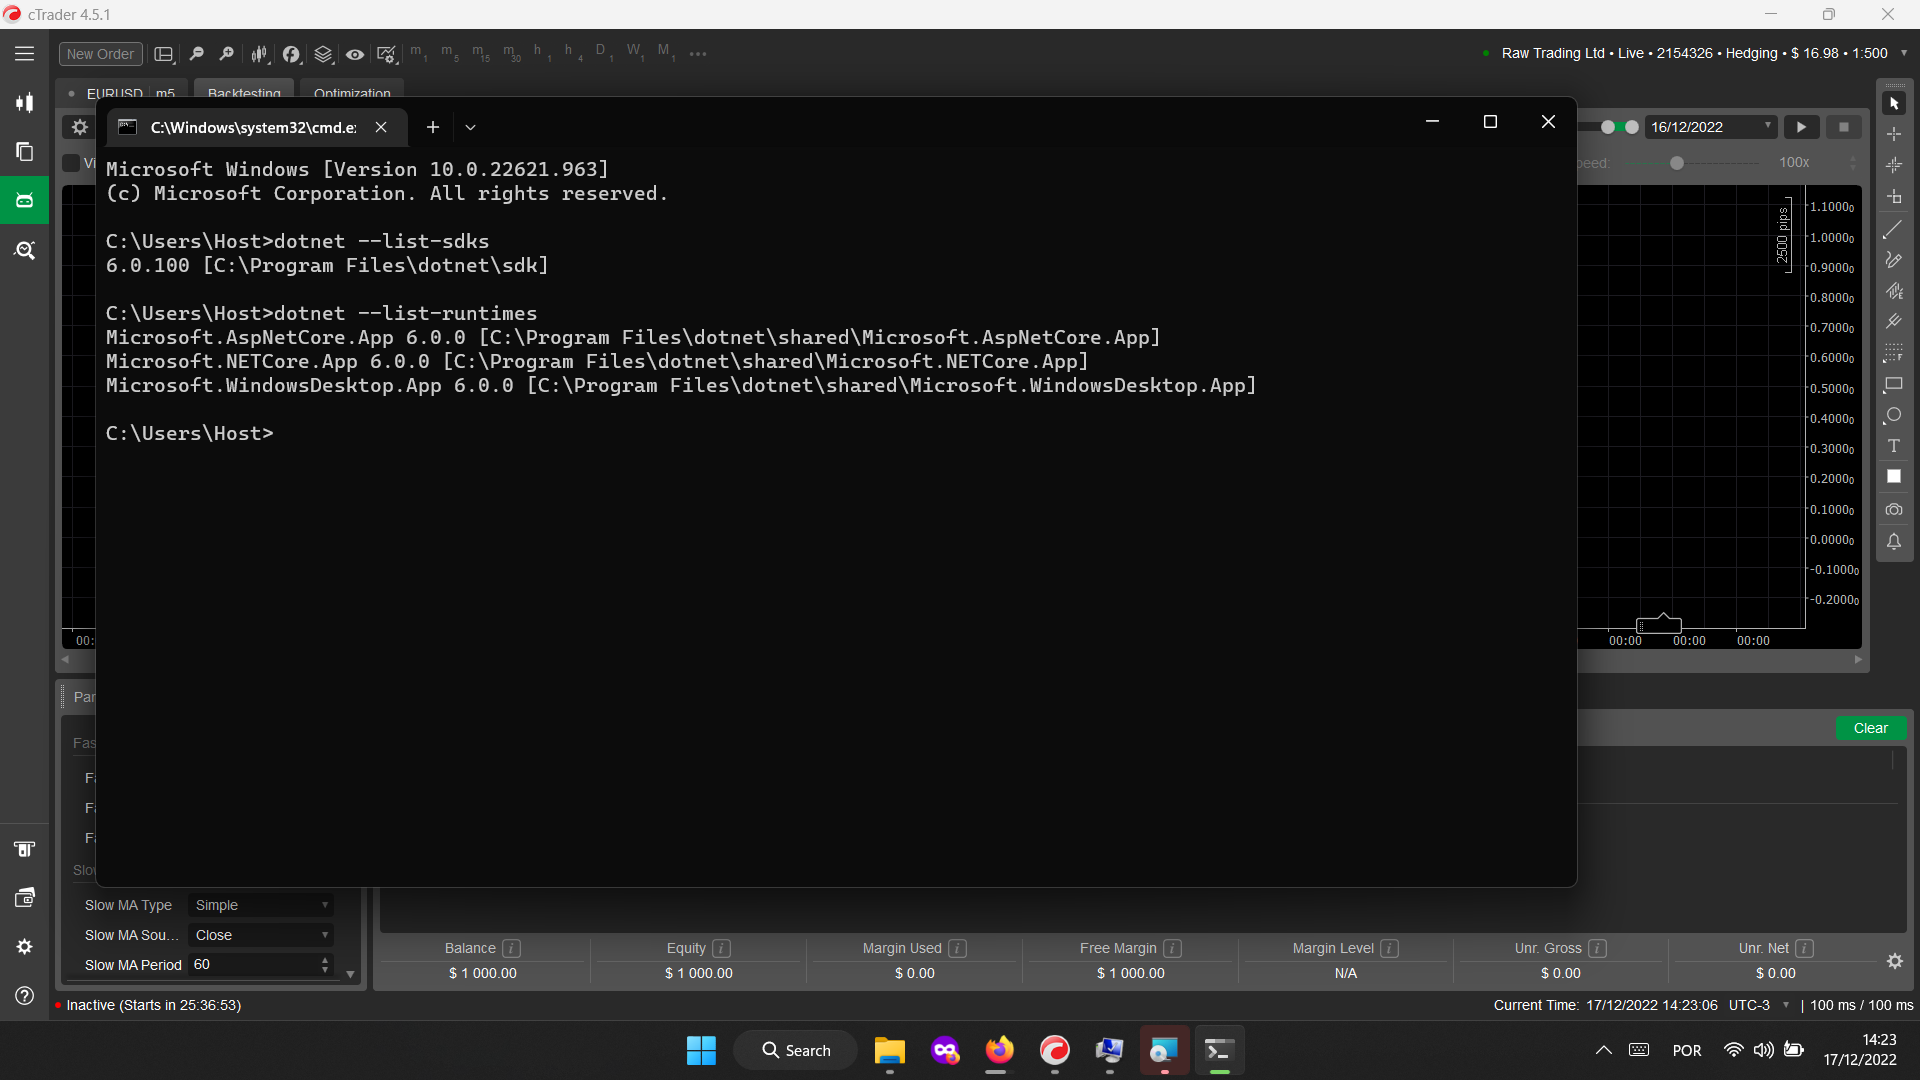Select the crosshair tool
The height and width of the screenshot is (1080, 1920).
click(1894, 134)
